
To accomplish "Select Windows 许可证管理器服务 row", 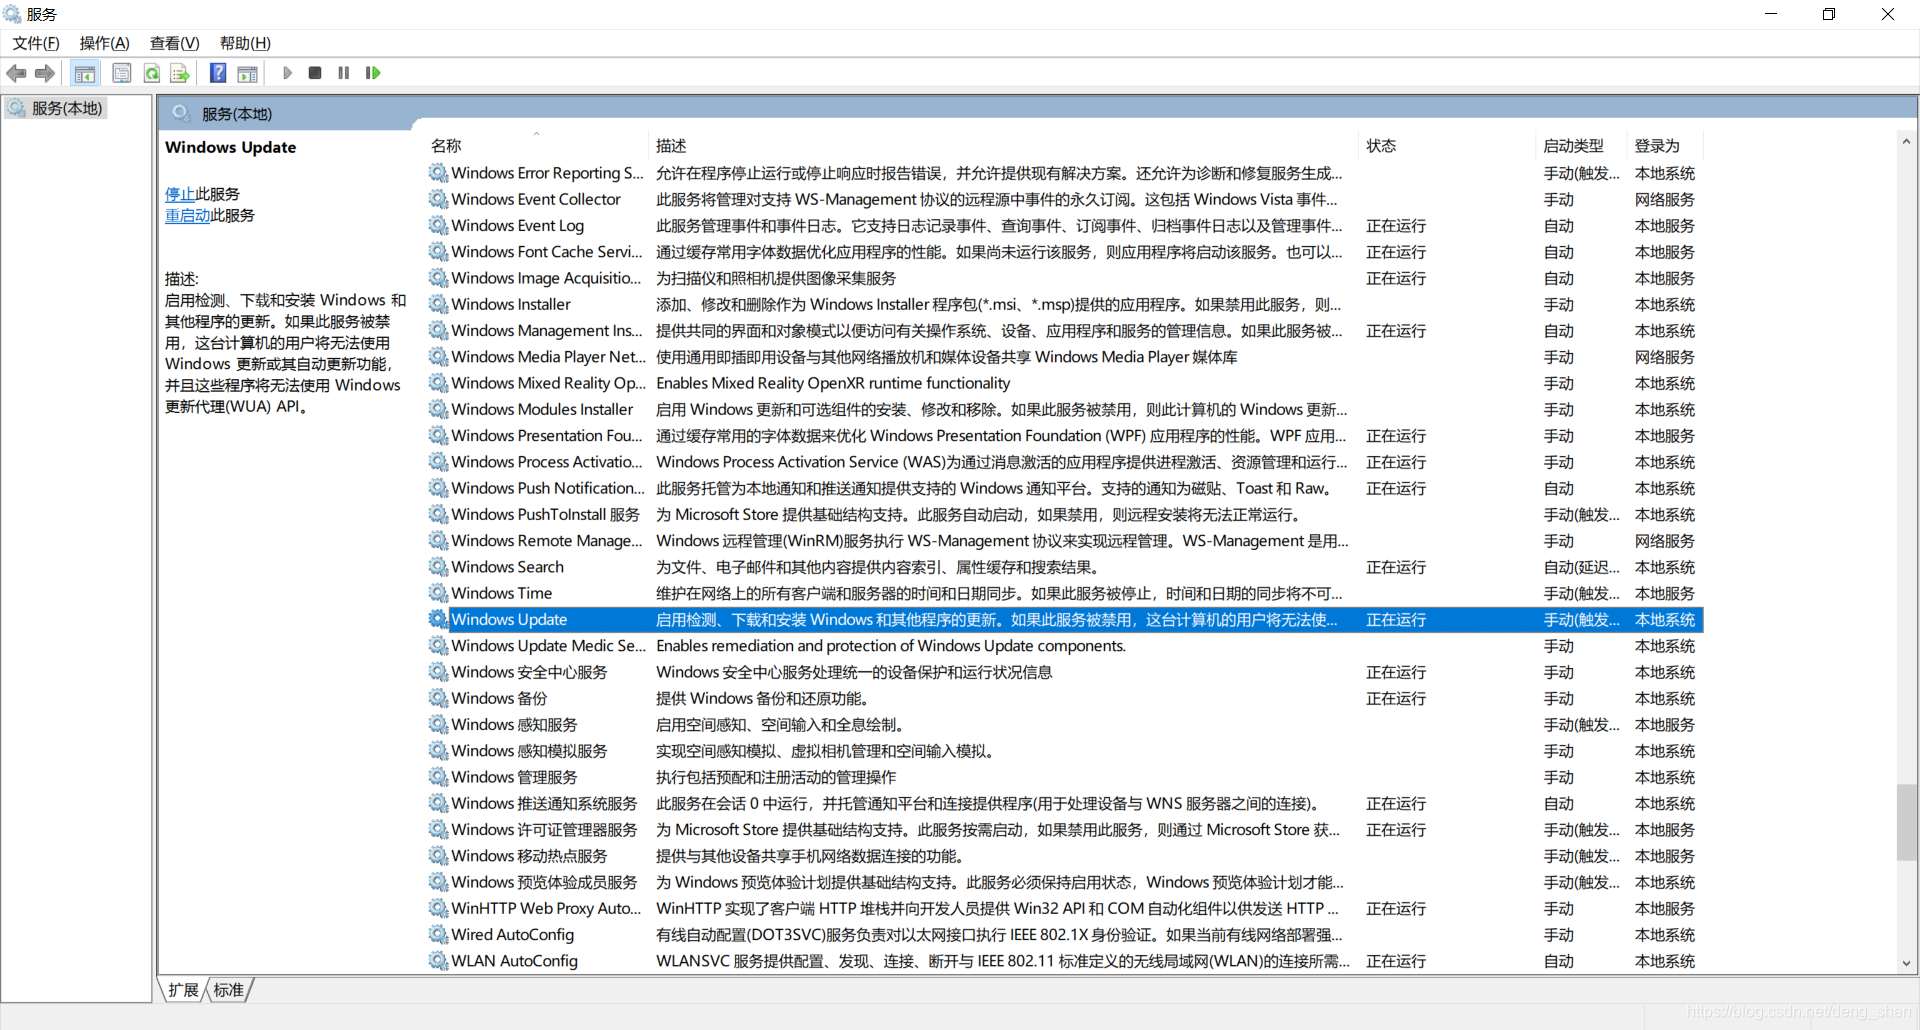I will coord(1065,830).
